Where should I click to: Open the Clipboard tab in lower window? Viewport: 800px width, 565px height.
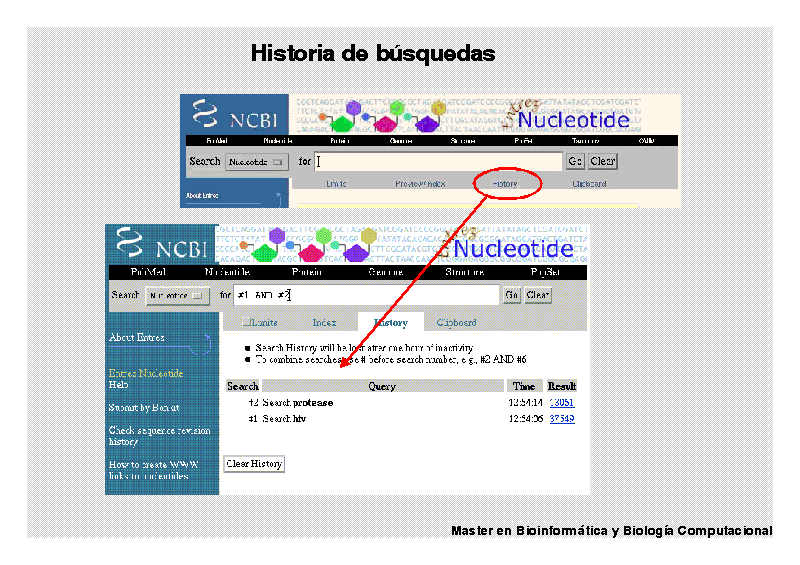coord(456,323)
